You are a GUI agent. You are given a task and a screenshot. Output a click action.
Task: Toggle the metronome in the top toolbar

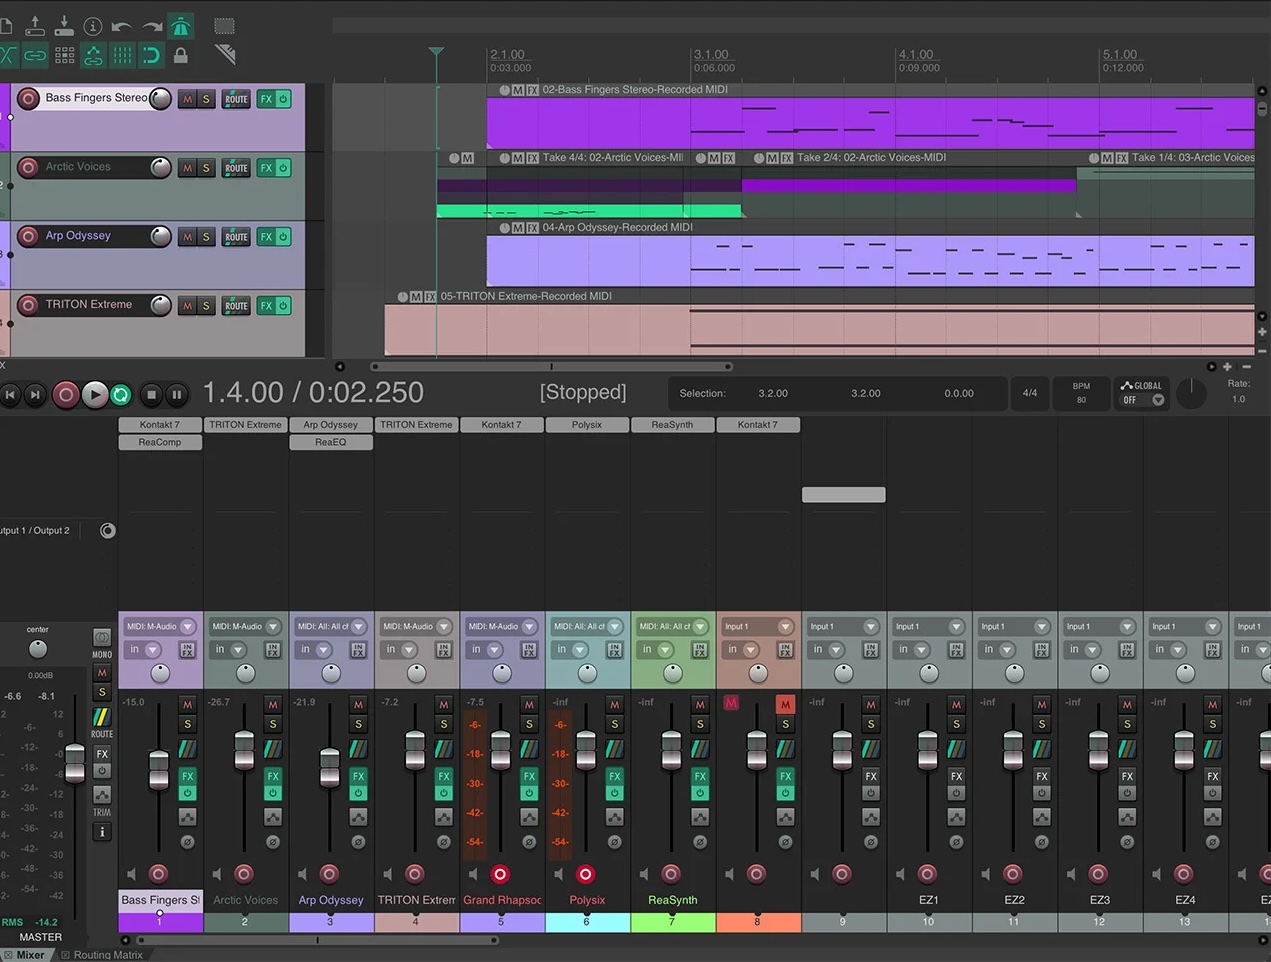pos(181,27)
